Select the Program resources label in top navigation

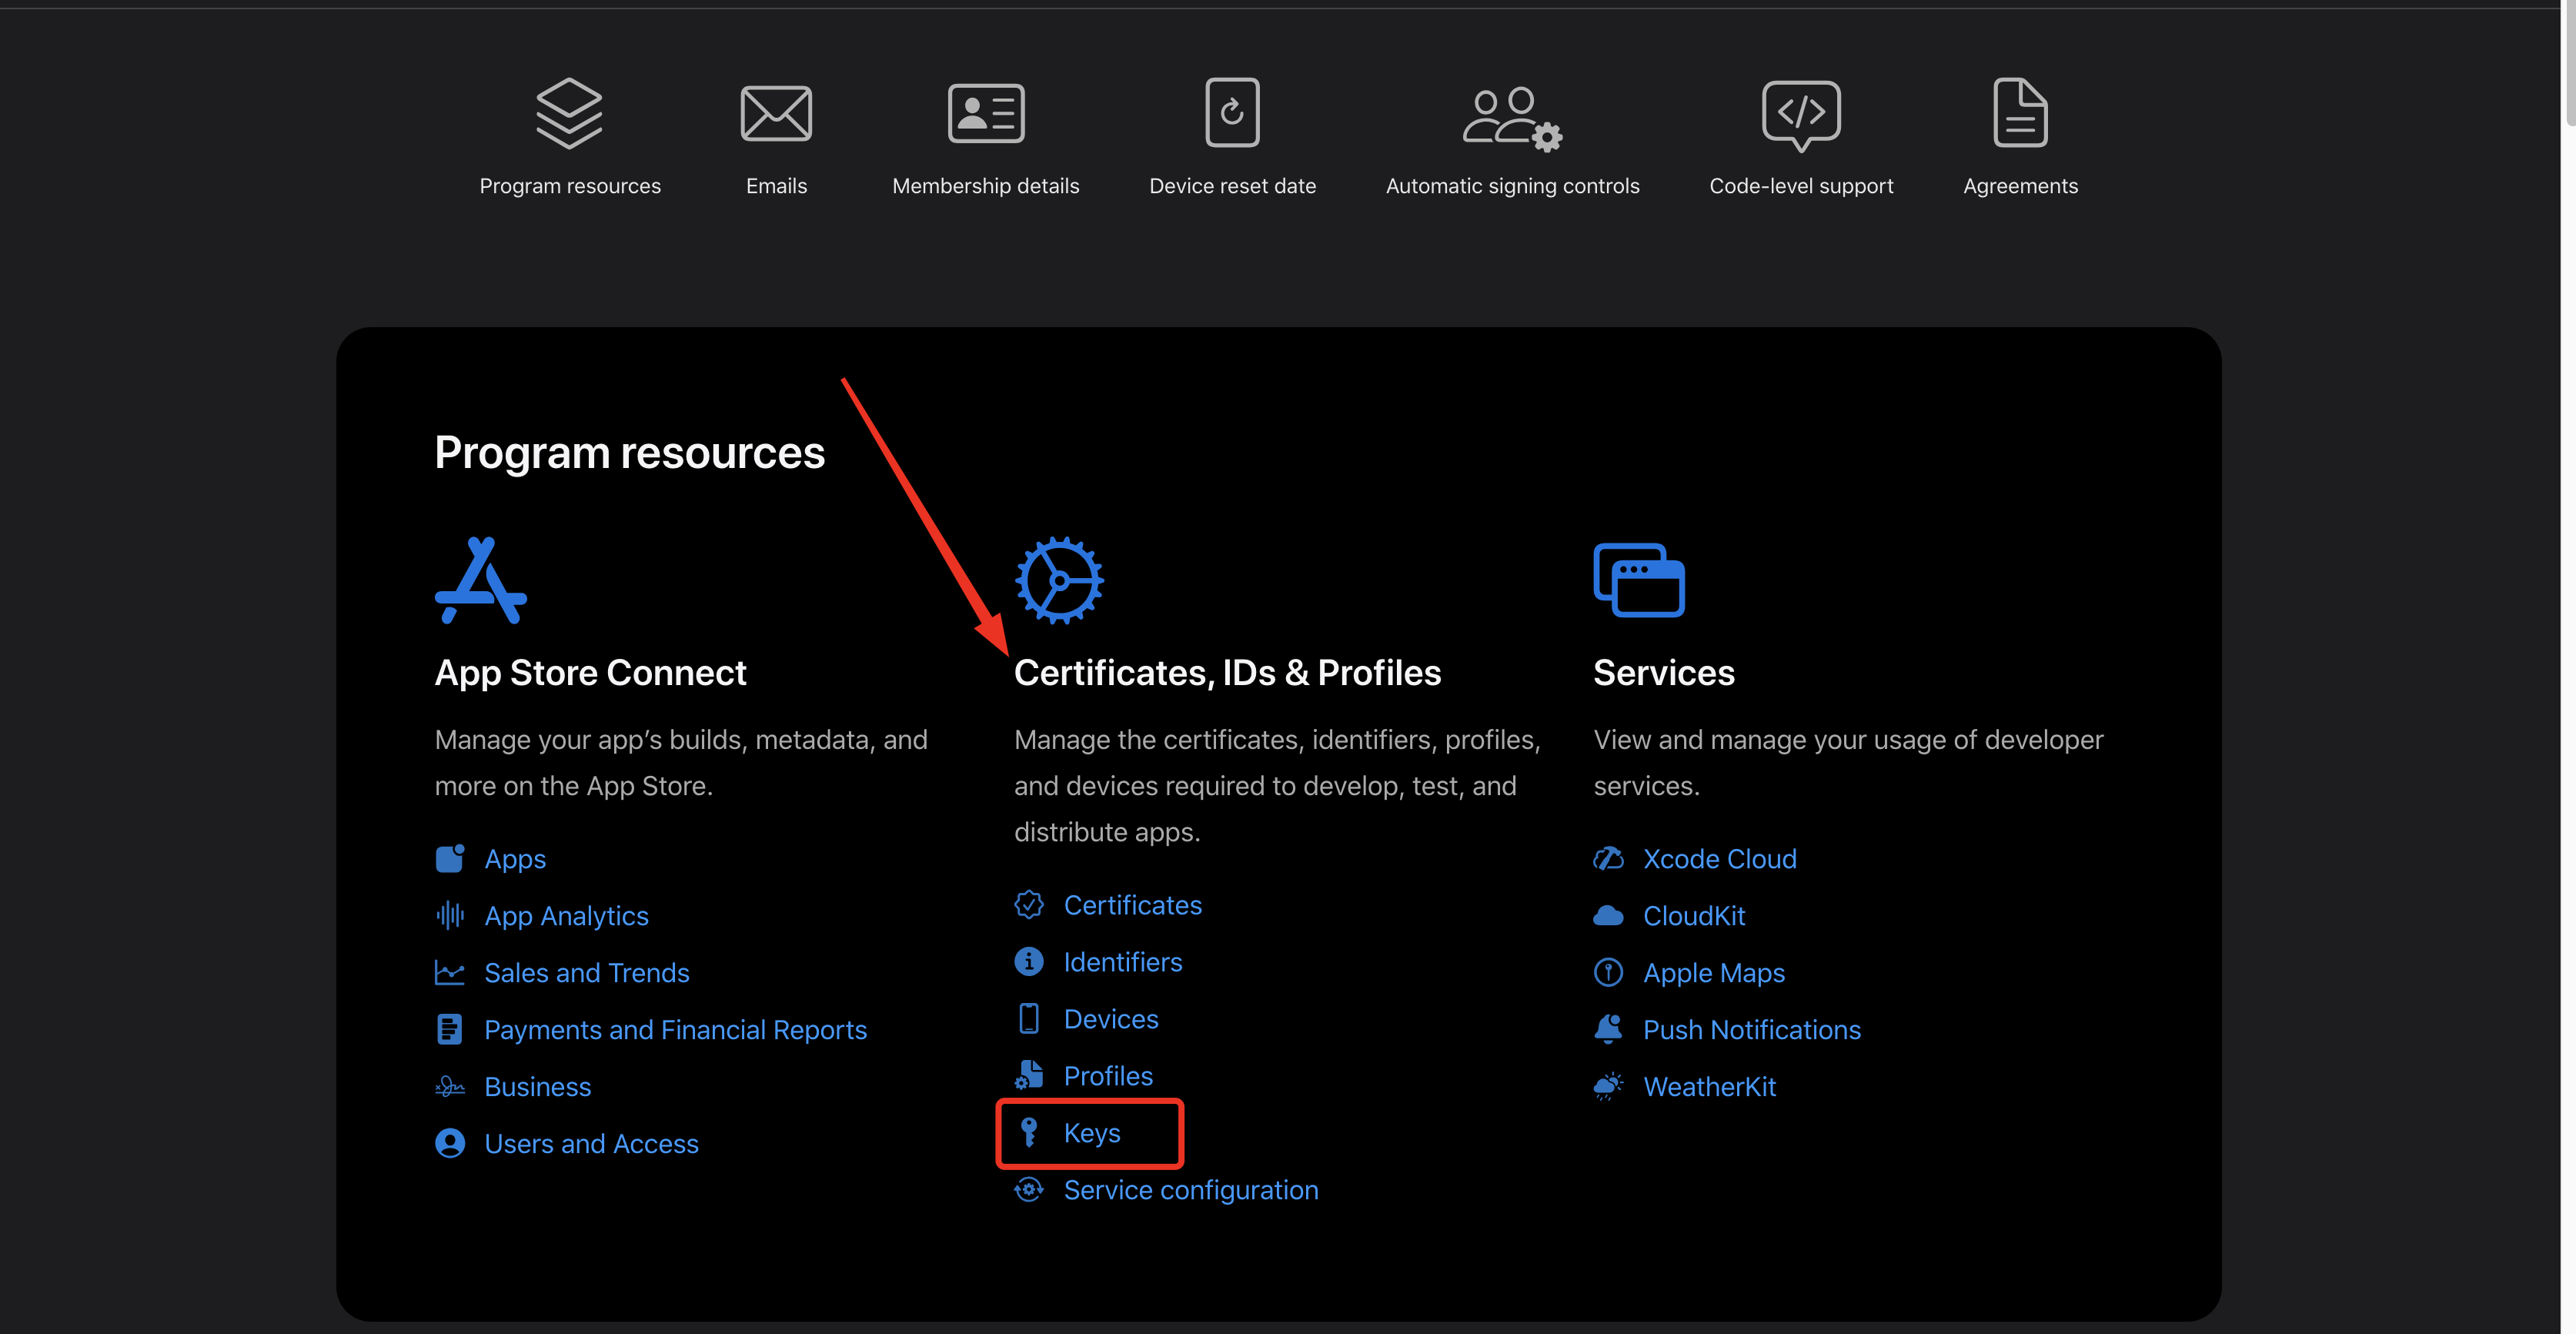tap(570, 186)
